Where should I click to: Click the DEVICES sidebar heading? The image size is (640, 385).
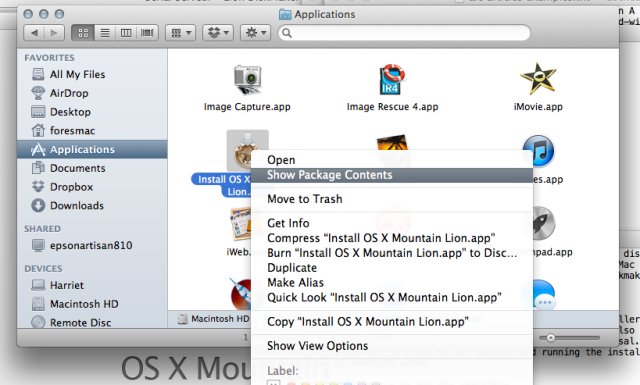point(43,269)
